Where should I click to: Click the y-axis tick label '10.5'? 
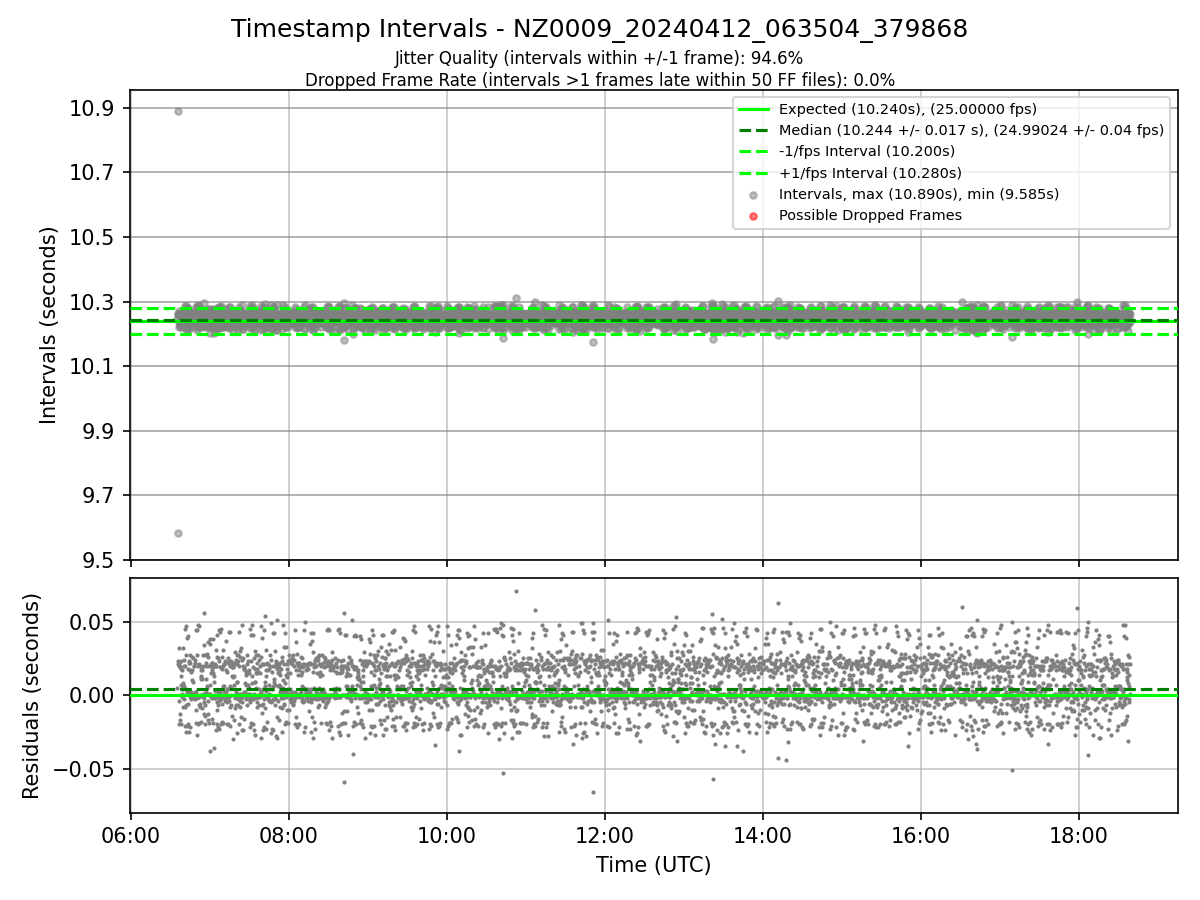point(92,237)
